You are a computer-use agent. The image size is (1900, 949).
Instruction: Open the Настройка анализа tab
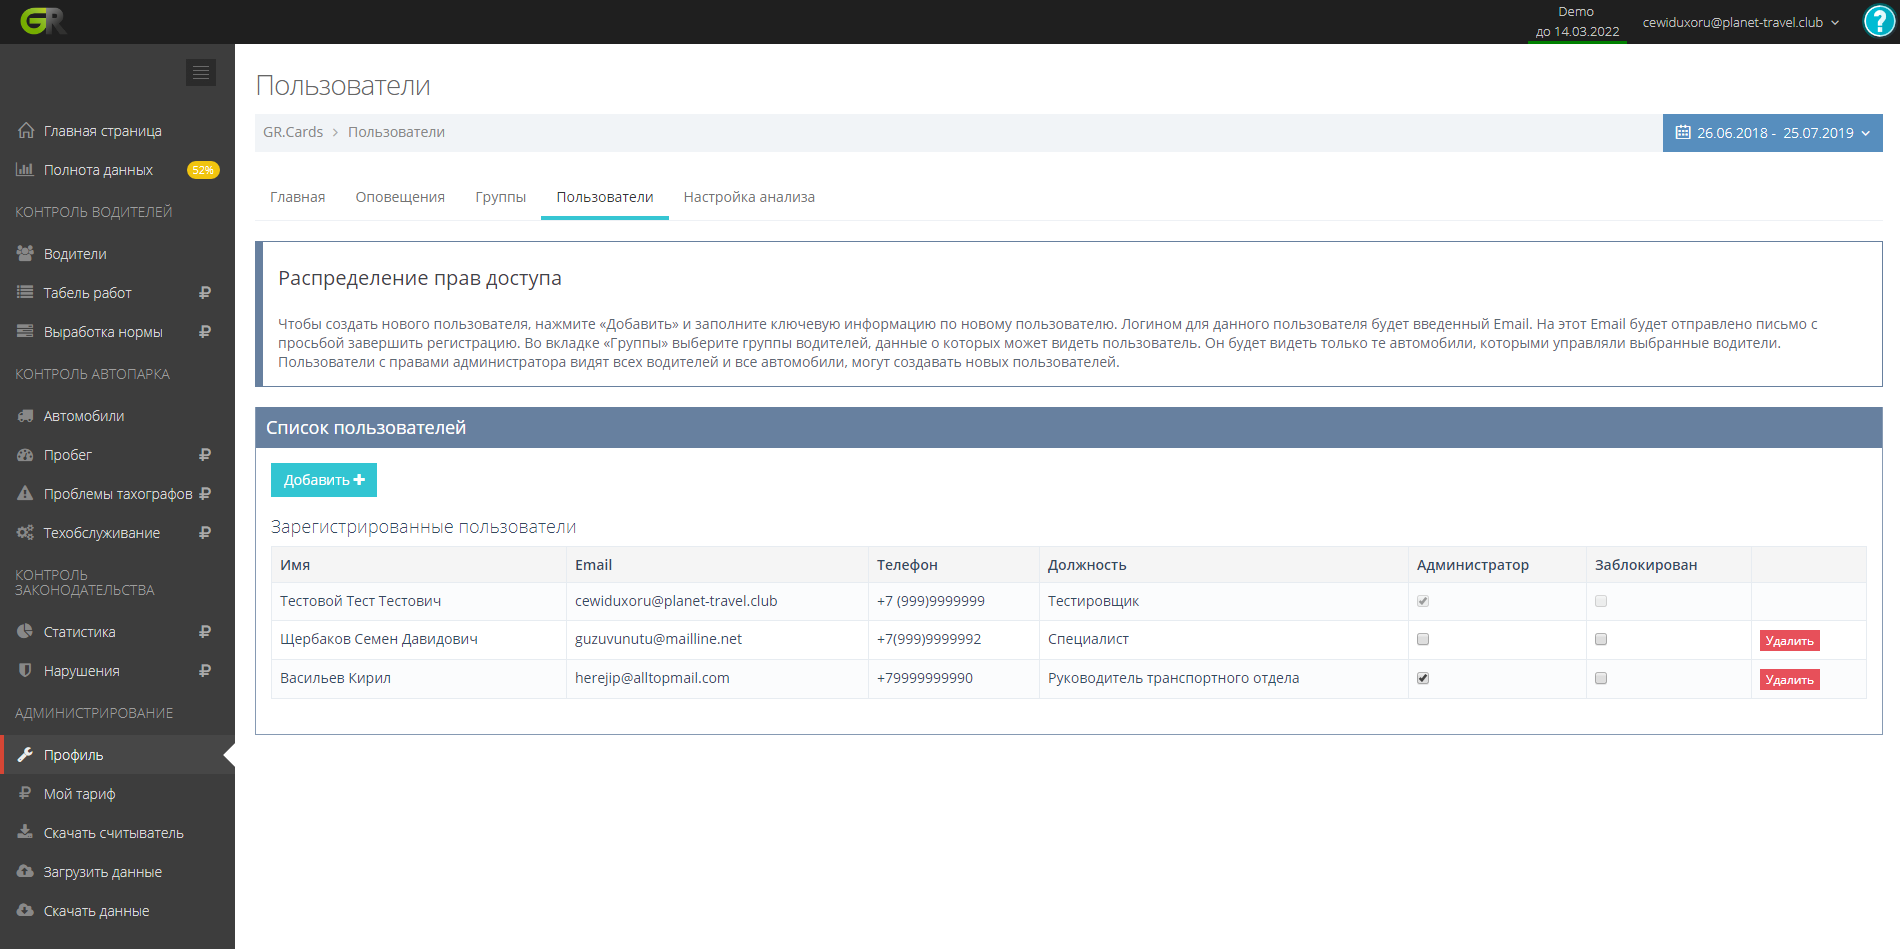point(749,197)
